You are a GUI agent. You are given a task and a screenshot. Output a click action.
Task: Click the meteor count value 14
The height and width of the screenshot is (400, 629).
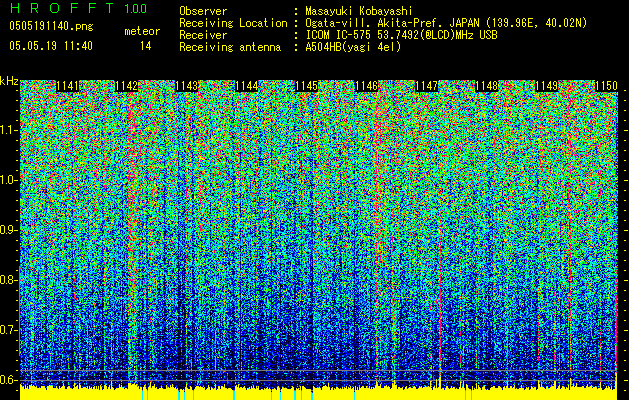[146, 46]
